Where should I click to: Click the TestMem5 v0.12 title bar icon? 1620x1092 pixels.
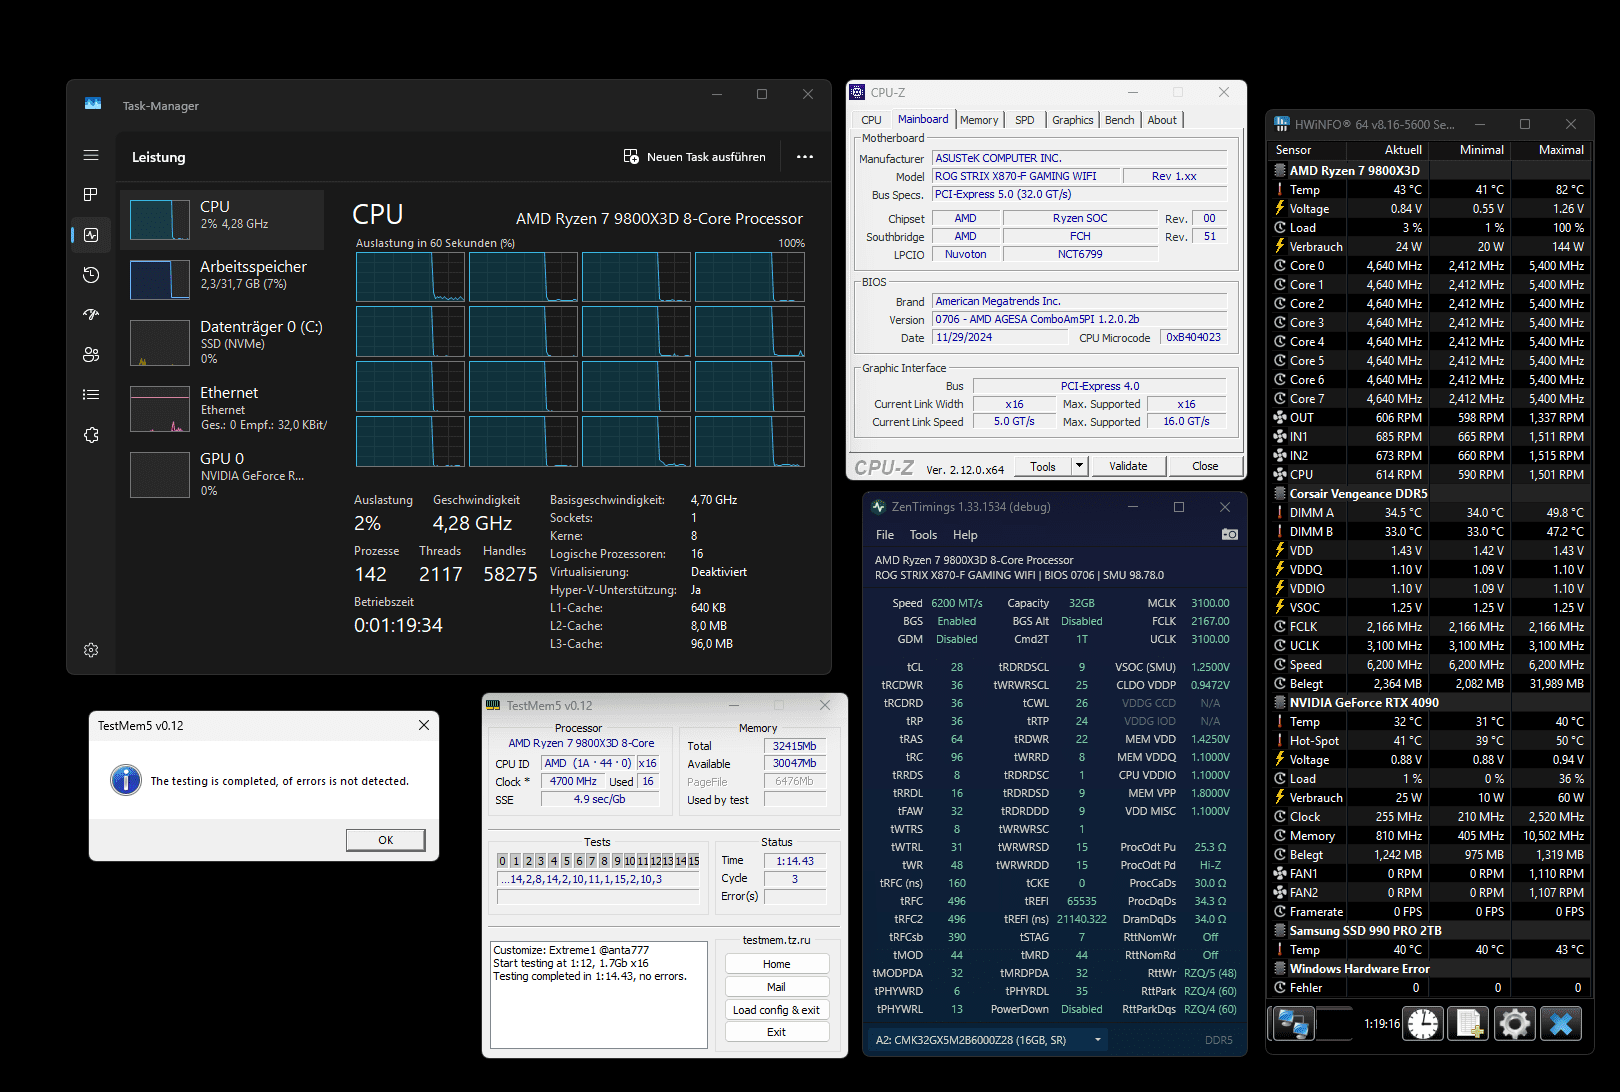(x=493, y=705)
